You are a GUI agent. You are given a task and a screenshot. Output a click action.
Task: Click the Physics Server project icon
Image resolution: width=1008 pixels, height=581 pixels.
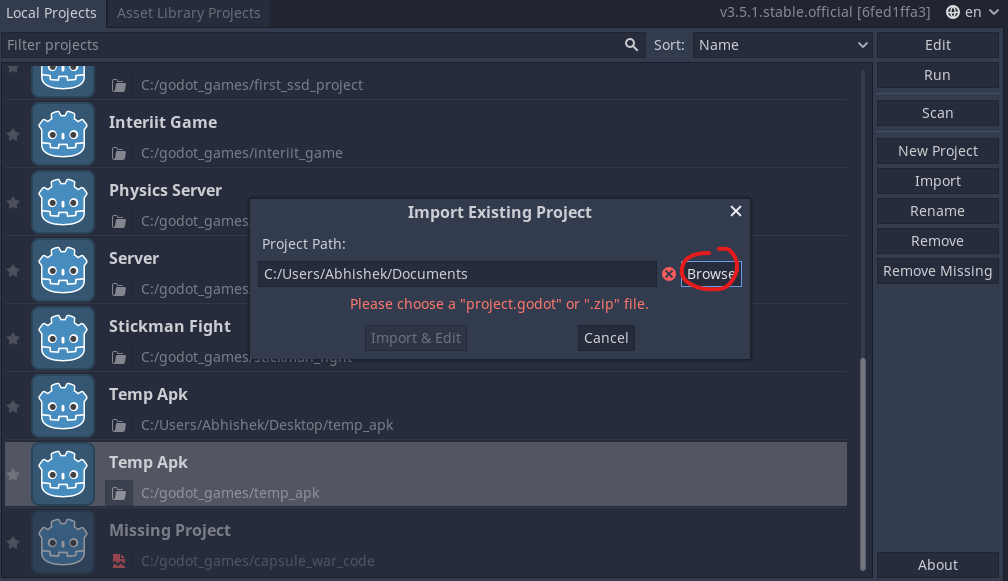[63, 203]
